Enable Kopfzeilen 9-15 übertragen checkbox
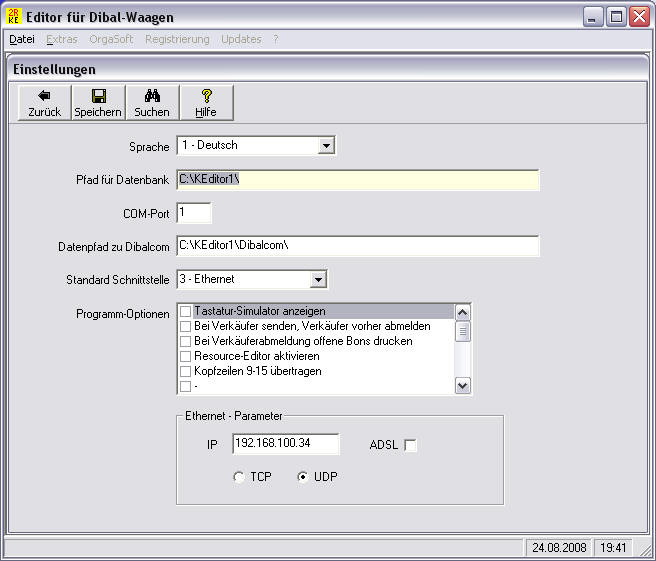This screenshot has height=561, width=656. [x=186, y=371]
